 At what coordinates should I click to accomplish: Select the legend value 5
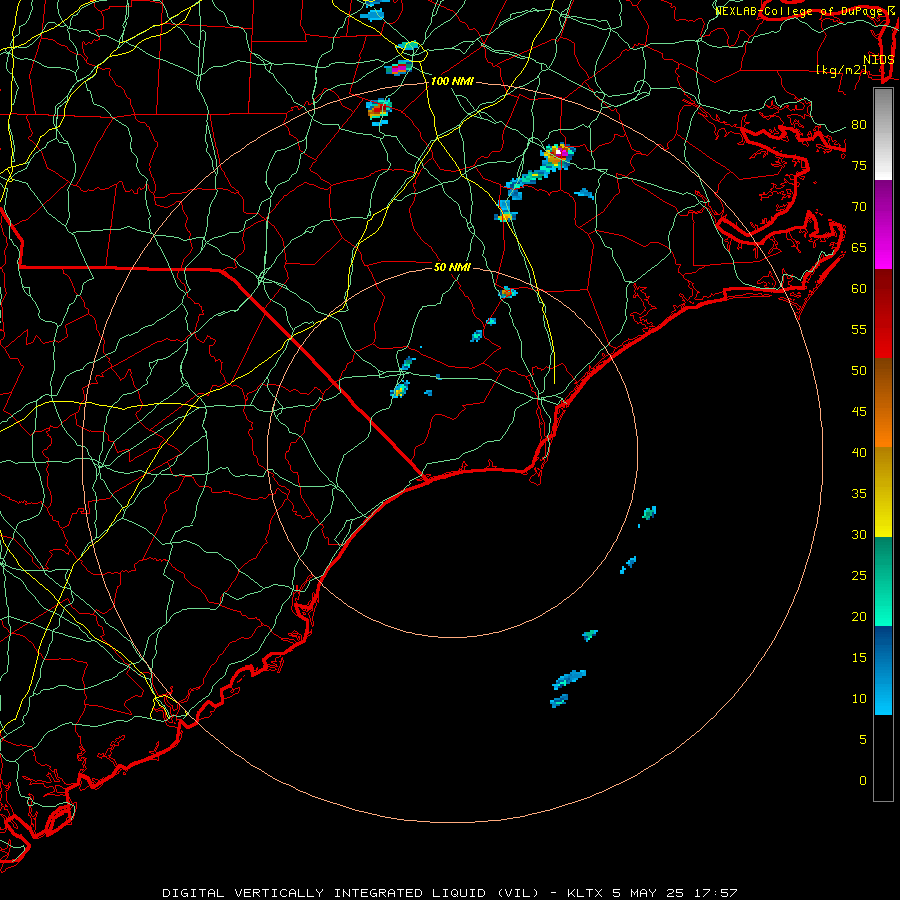point(863,740)
